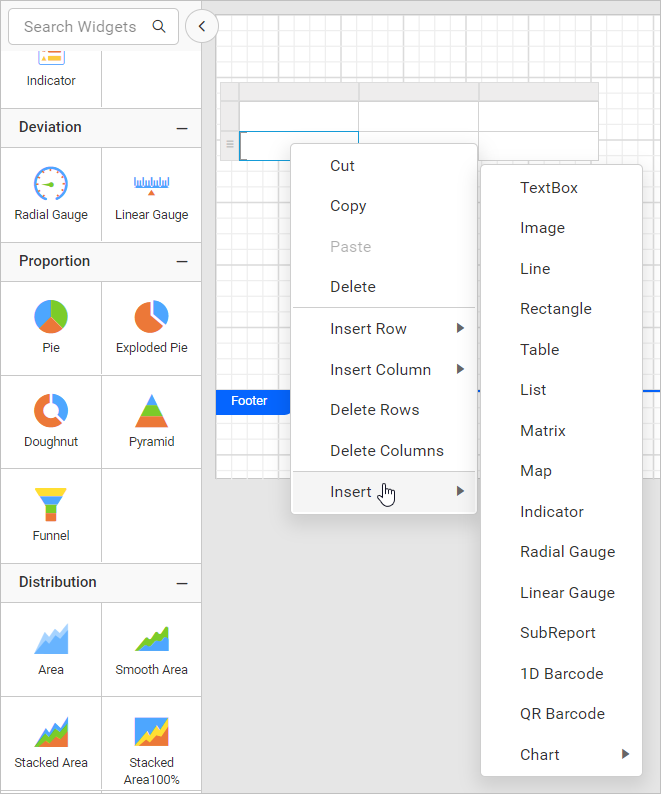Collapse the Distribution section

point(182,583)
